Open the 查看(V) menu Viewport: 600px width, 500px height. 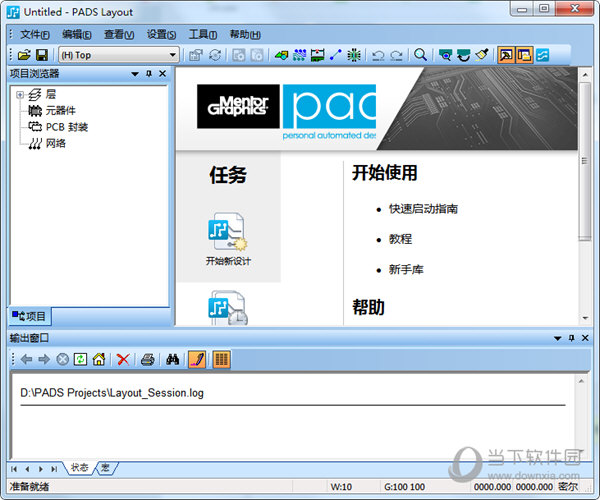[119, 34]
